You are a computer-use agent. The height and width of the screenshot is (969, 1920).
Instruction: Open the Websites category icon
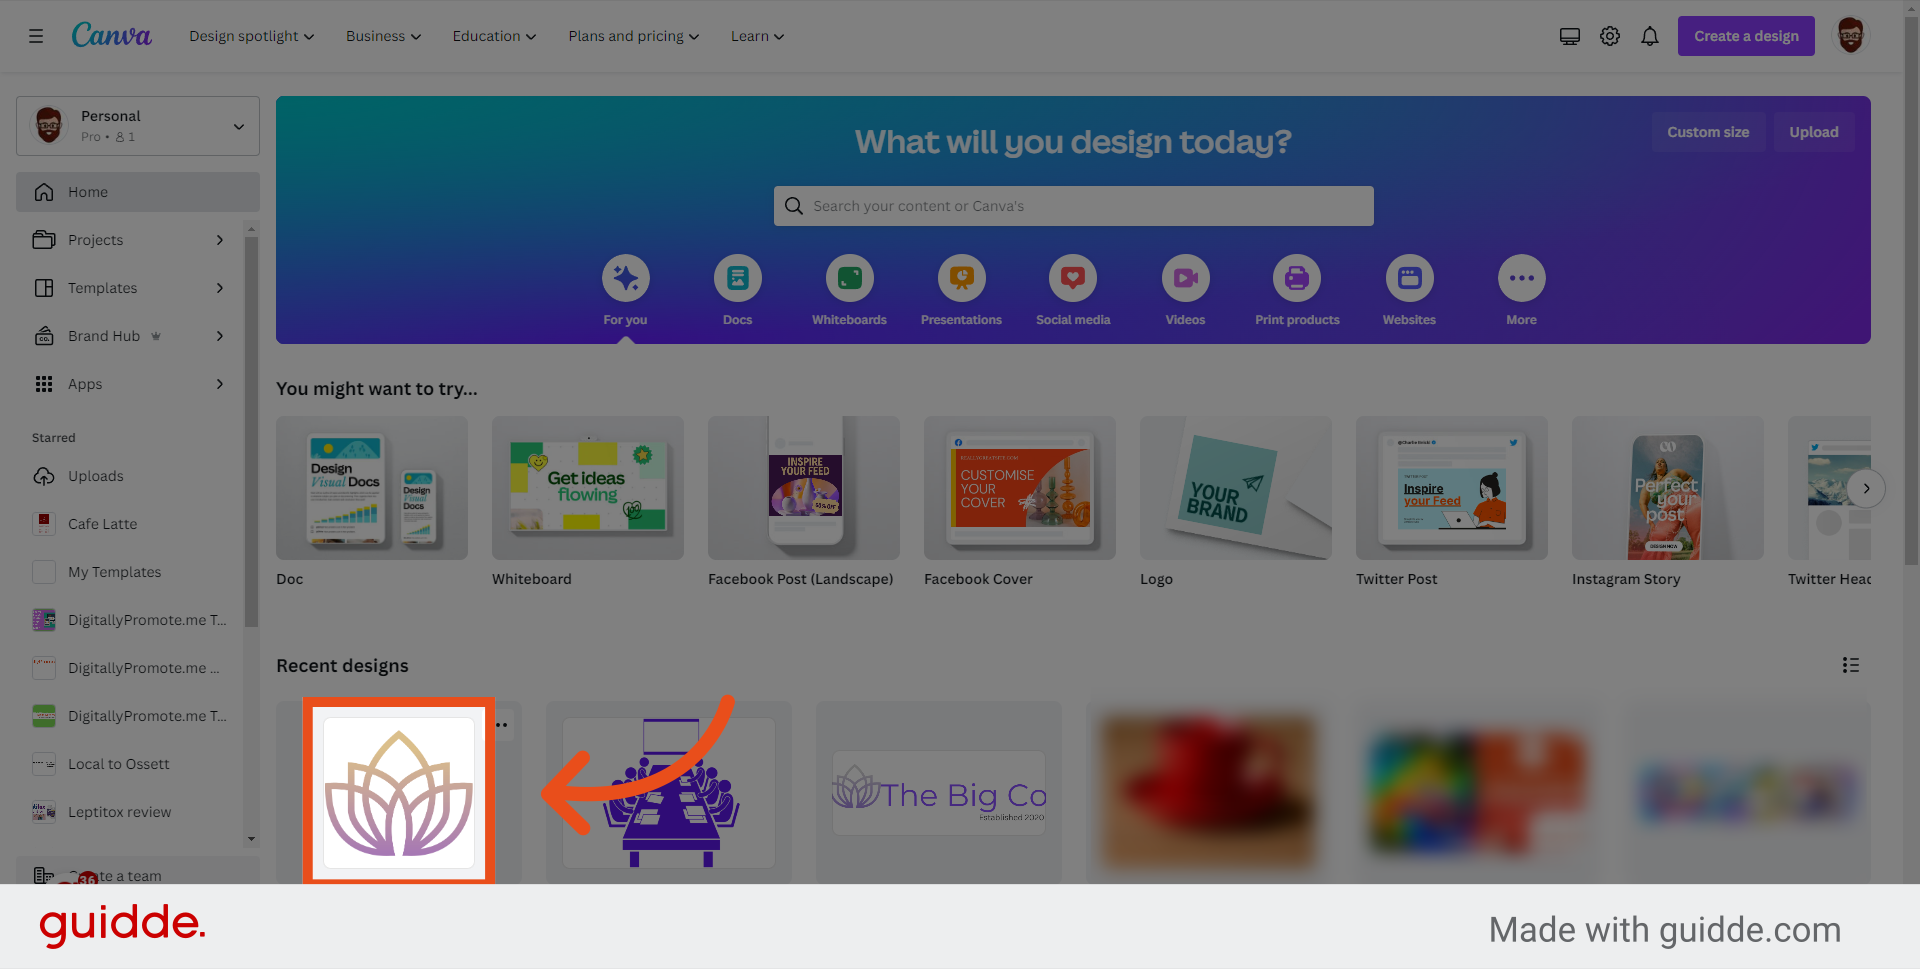pyautogui.click(x=1409, y=278)
